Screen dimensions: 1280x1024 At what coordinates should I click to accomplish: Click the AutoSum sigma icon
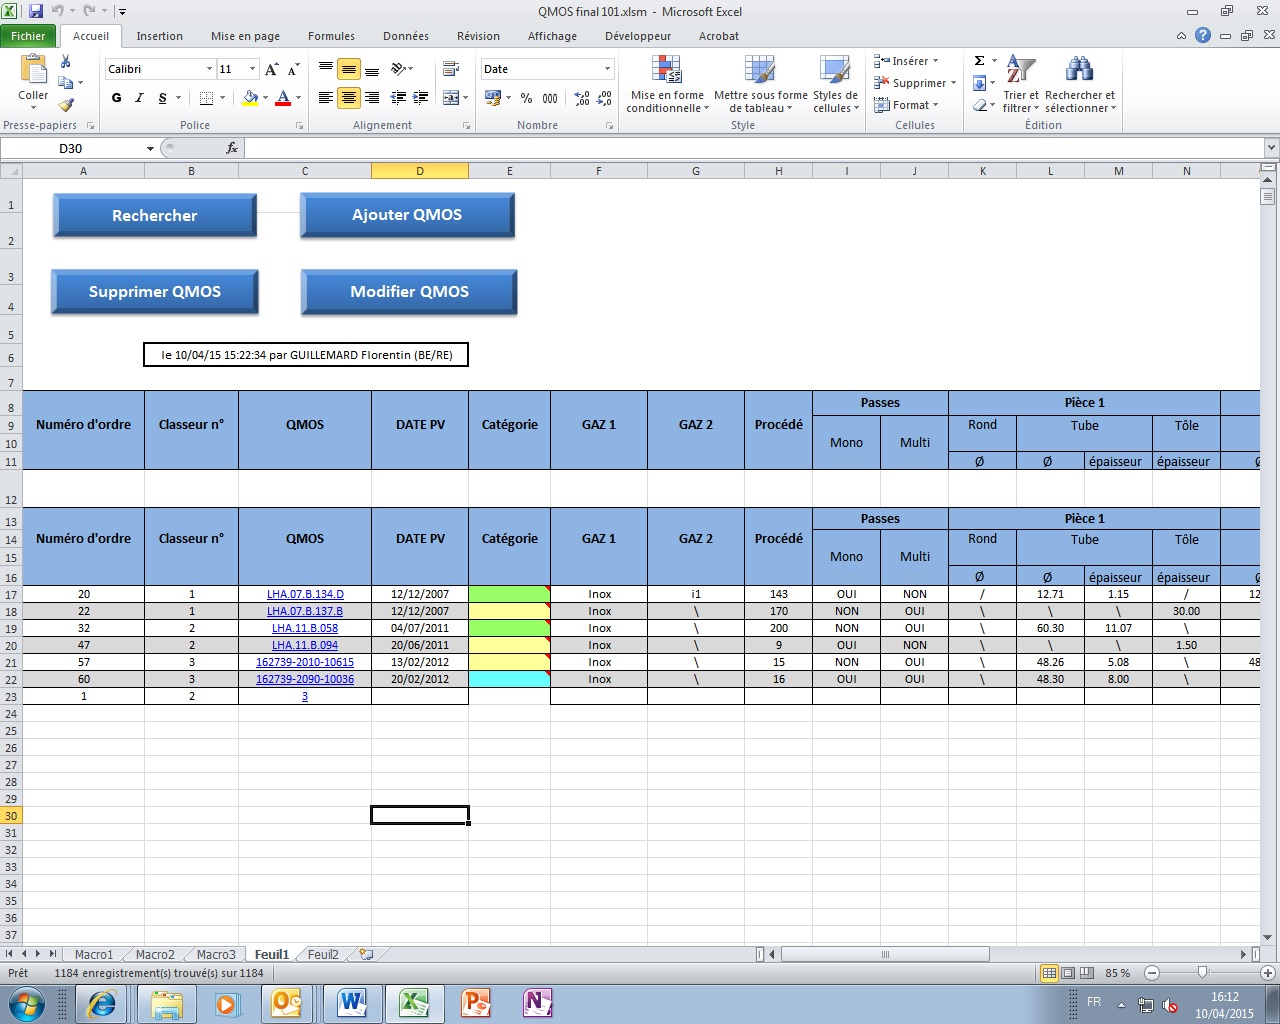click(x=980, y=61)
